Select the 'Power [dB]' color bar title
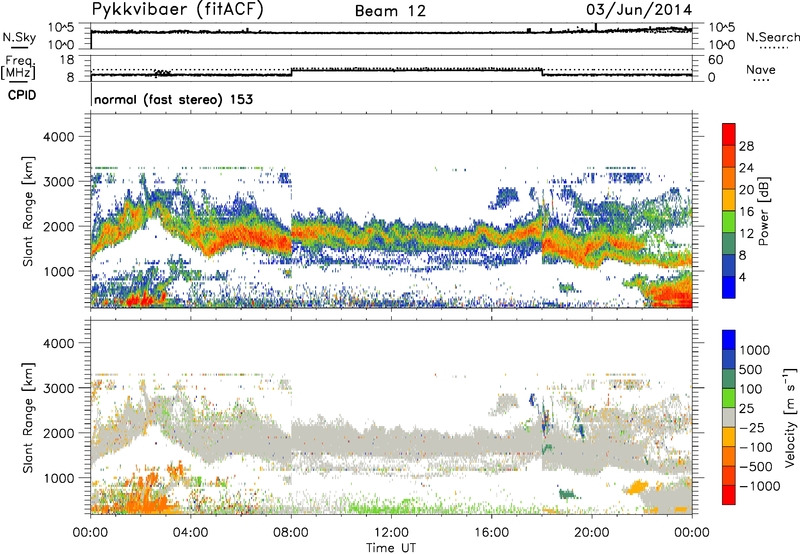The image size is (800, 554). 764,211
